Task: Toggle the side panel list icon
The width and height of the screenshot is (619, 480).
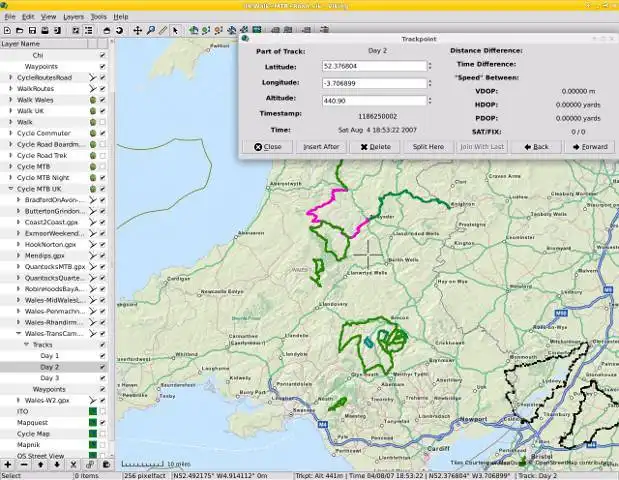Action: point(88,30)
